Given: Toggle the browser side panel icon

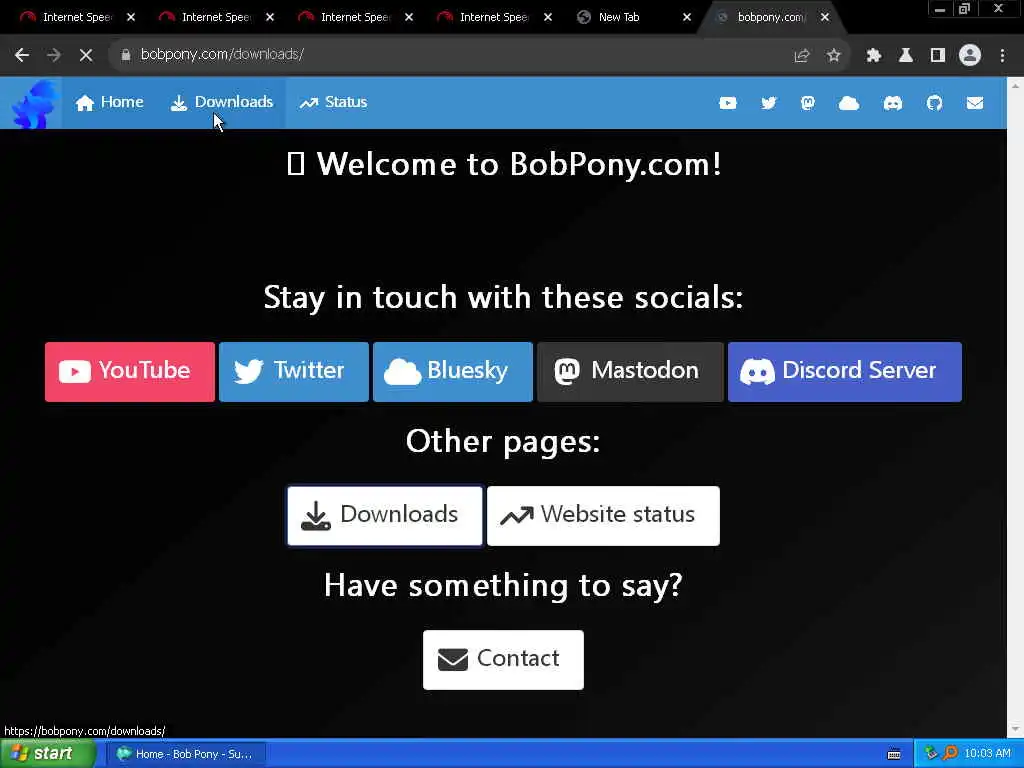Looking at the screenshot, I should (x=938, y=56).
